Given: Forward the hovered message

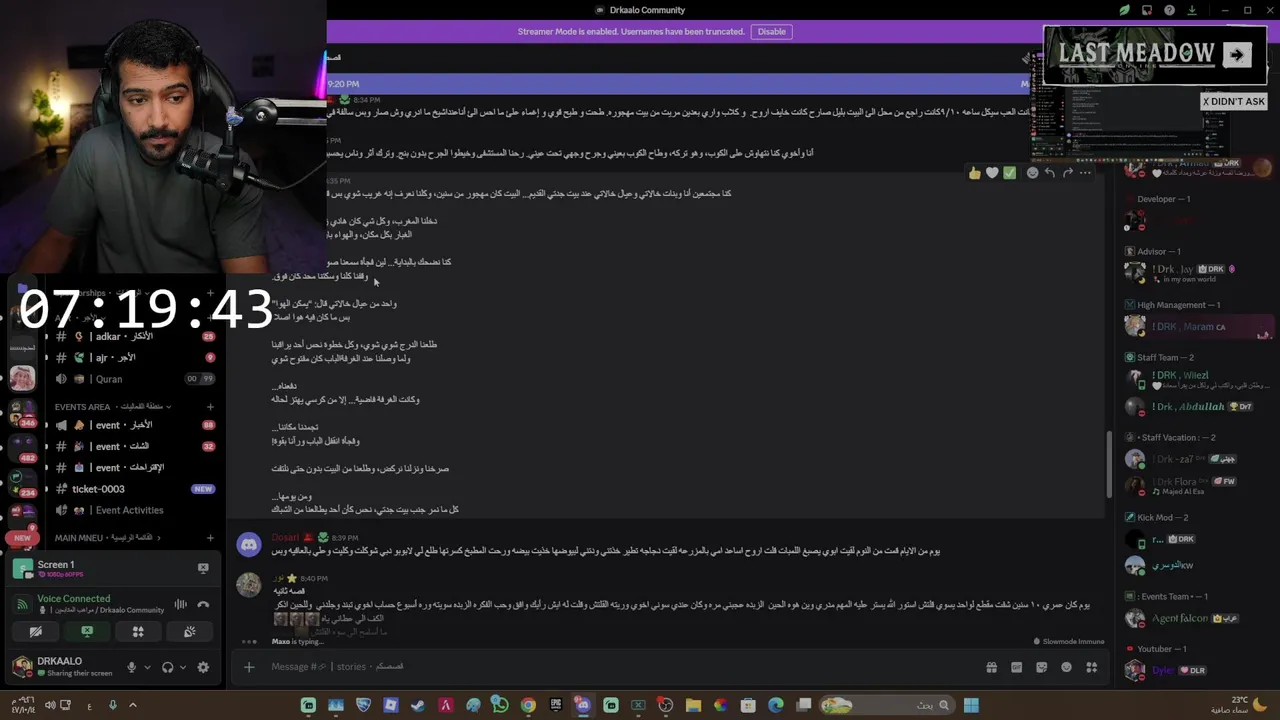Looking at the screenshot, I should point(1068,173).
